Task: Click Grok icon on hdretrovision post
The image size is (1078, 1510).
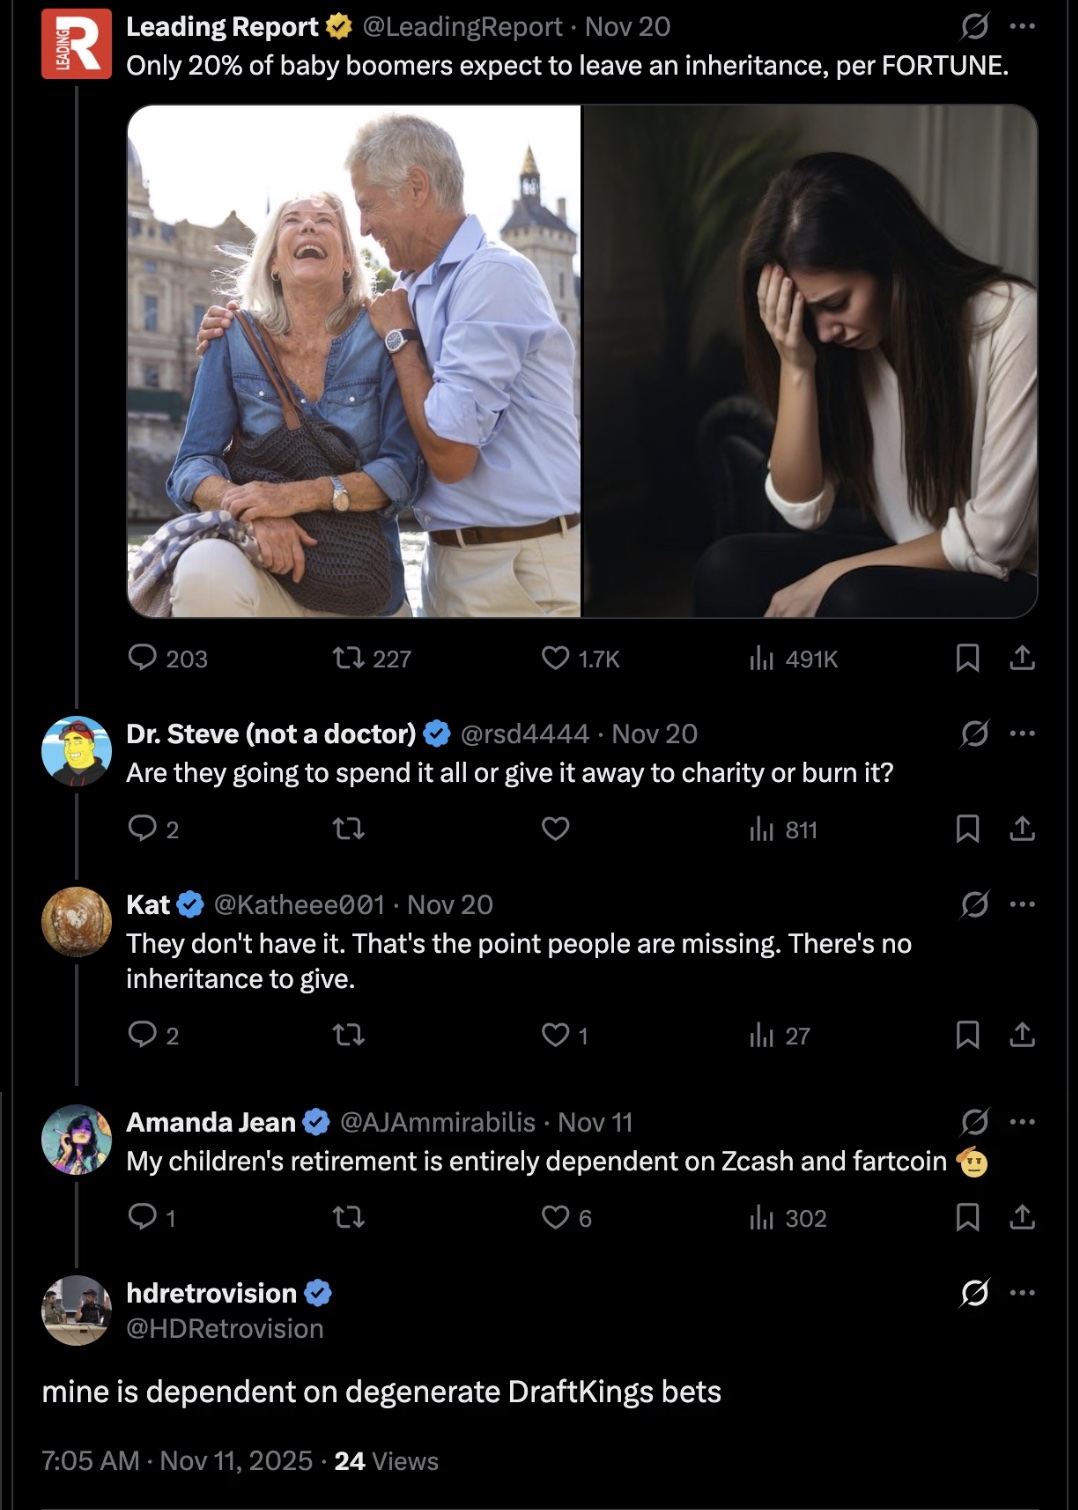Action: point(974,1293)
